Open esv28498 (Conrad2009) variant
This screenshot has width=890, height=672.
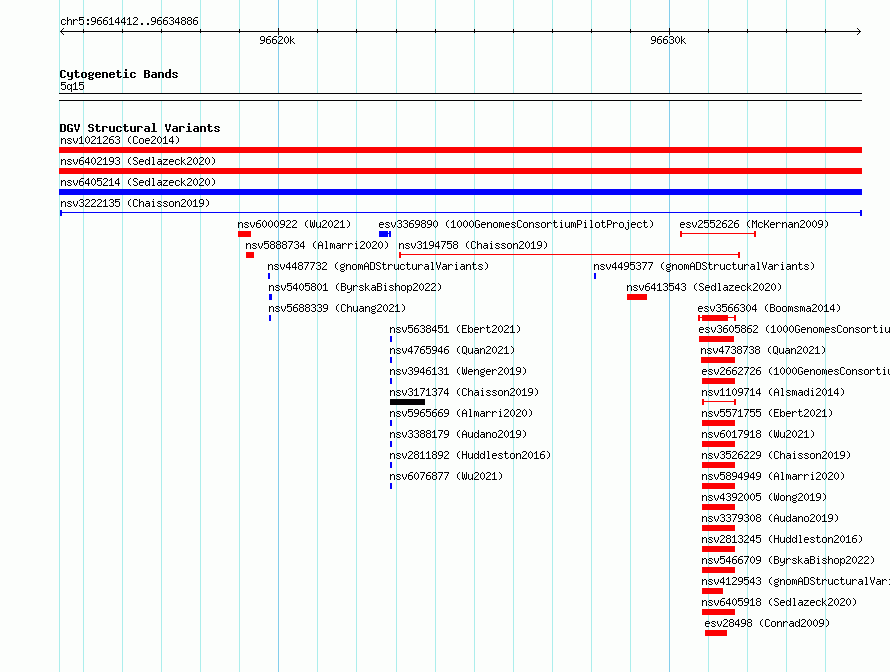pos(767,623)
